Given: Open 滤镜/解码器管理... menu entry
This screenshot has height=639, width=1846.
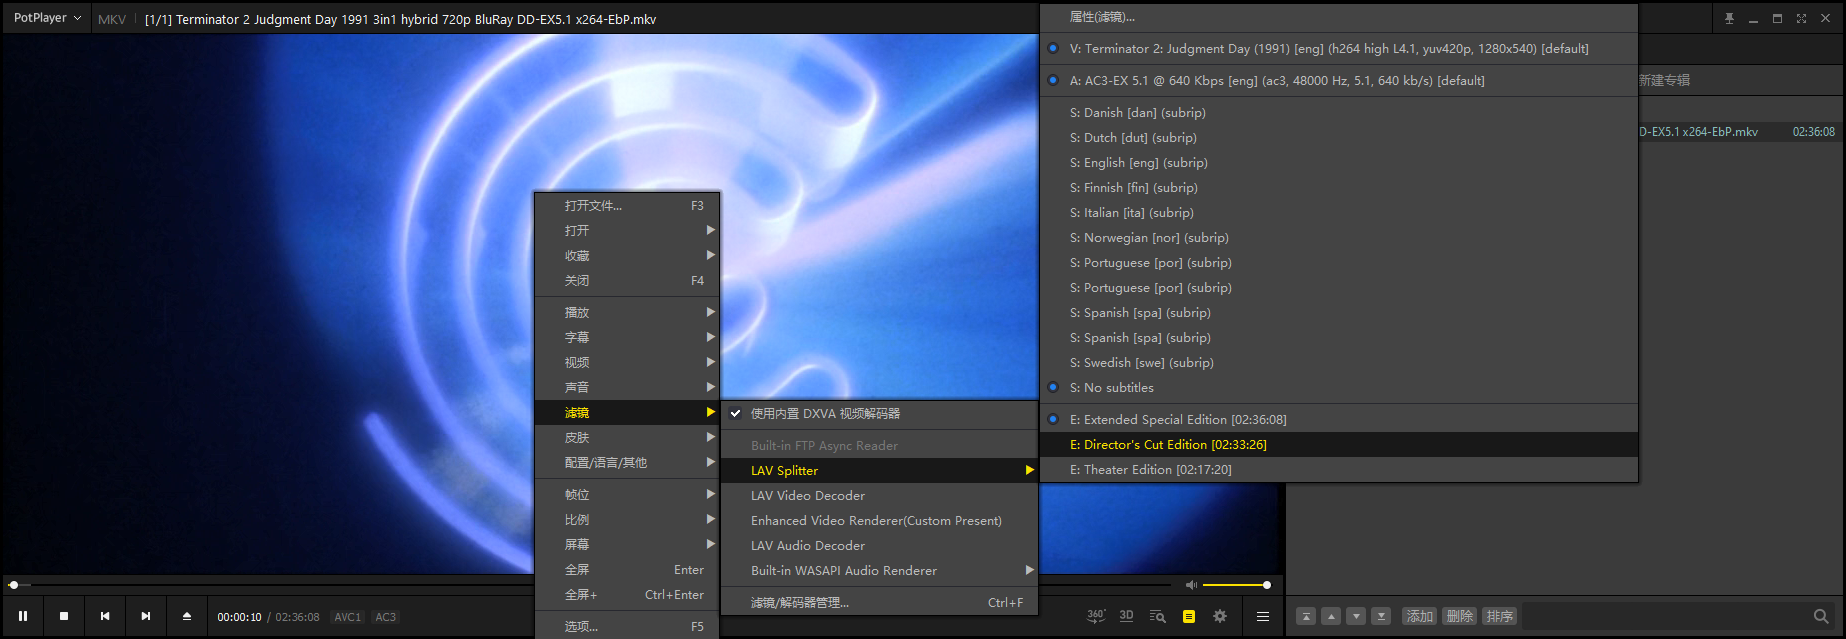Looking at the screenshot, I should point(800,603).
